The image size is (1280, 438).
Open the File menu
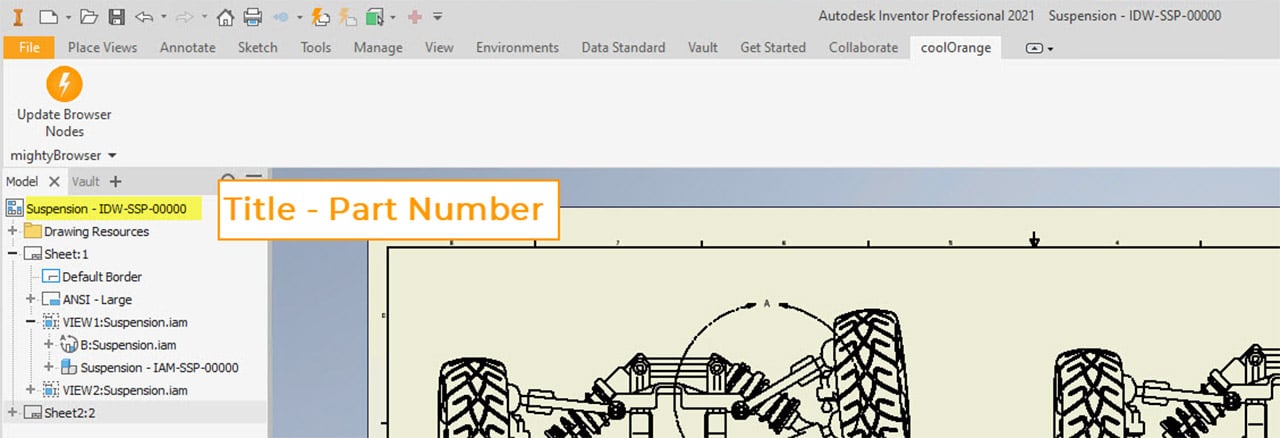tap(29, 47)
